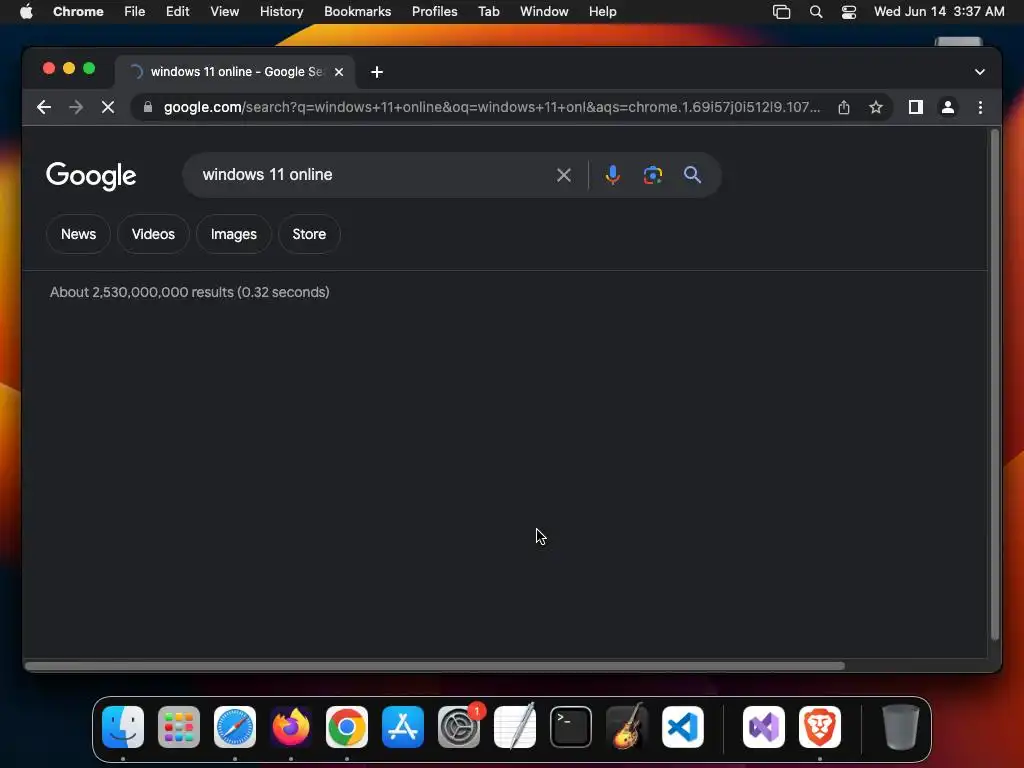1024x768 pixels.
Task: Click the forward navigation arrow
Action: (x=76, y=107)
